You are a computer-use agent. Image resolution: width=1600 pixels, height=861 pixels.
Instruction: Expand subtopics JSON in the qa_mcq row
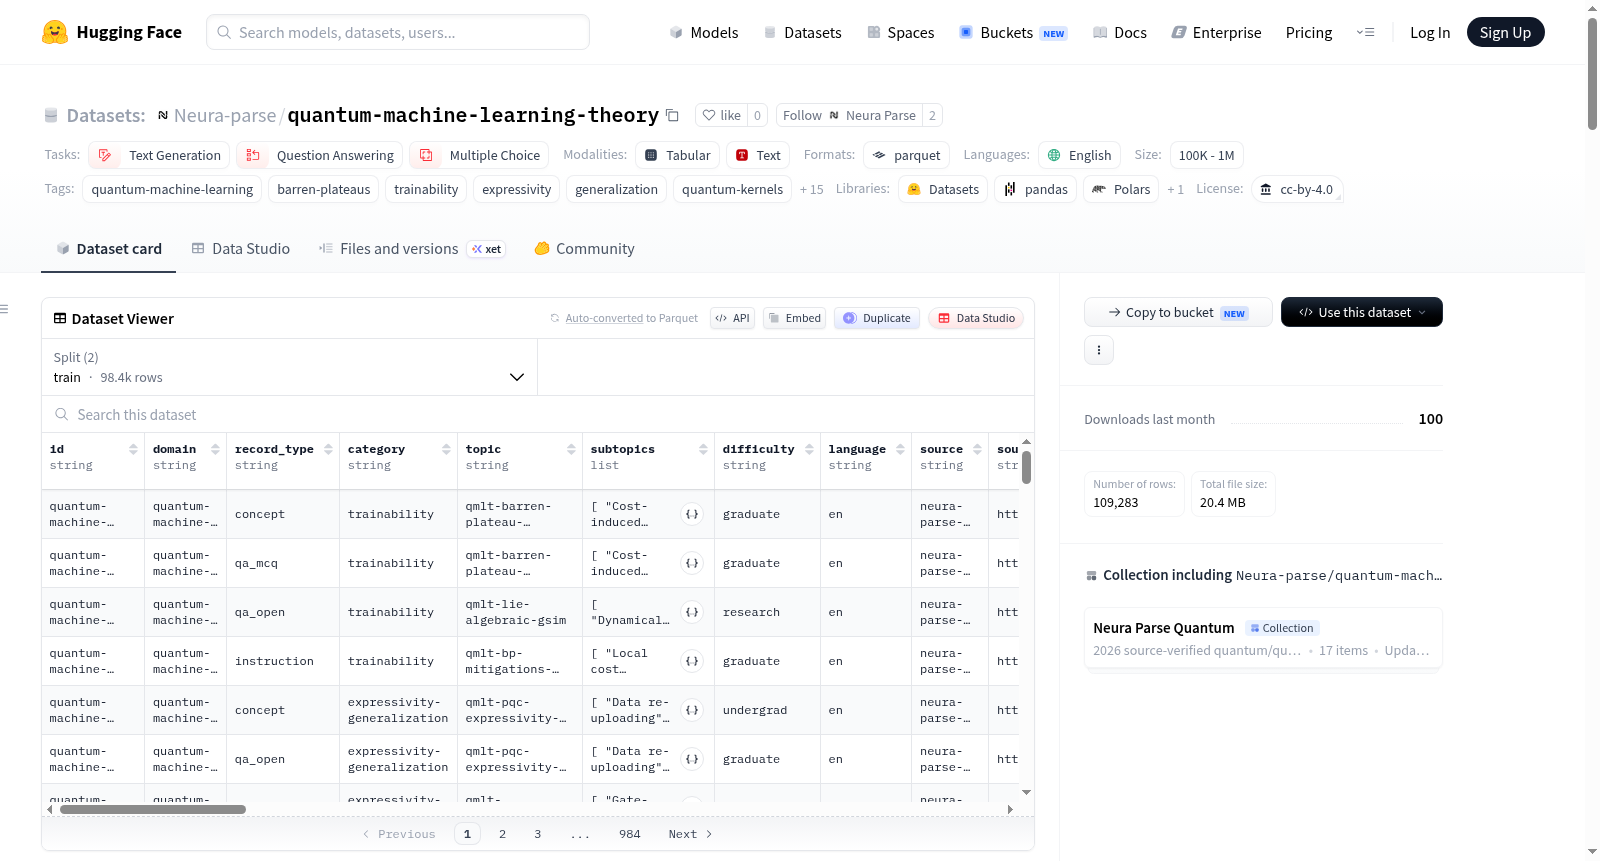692,563
